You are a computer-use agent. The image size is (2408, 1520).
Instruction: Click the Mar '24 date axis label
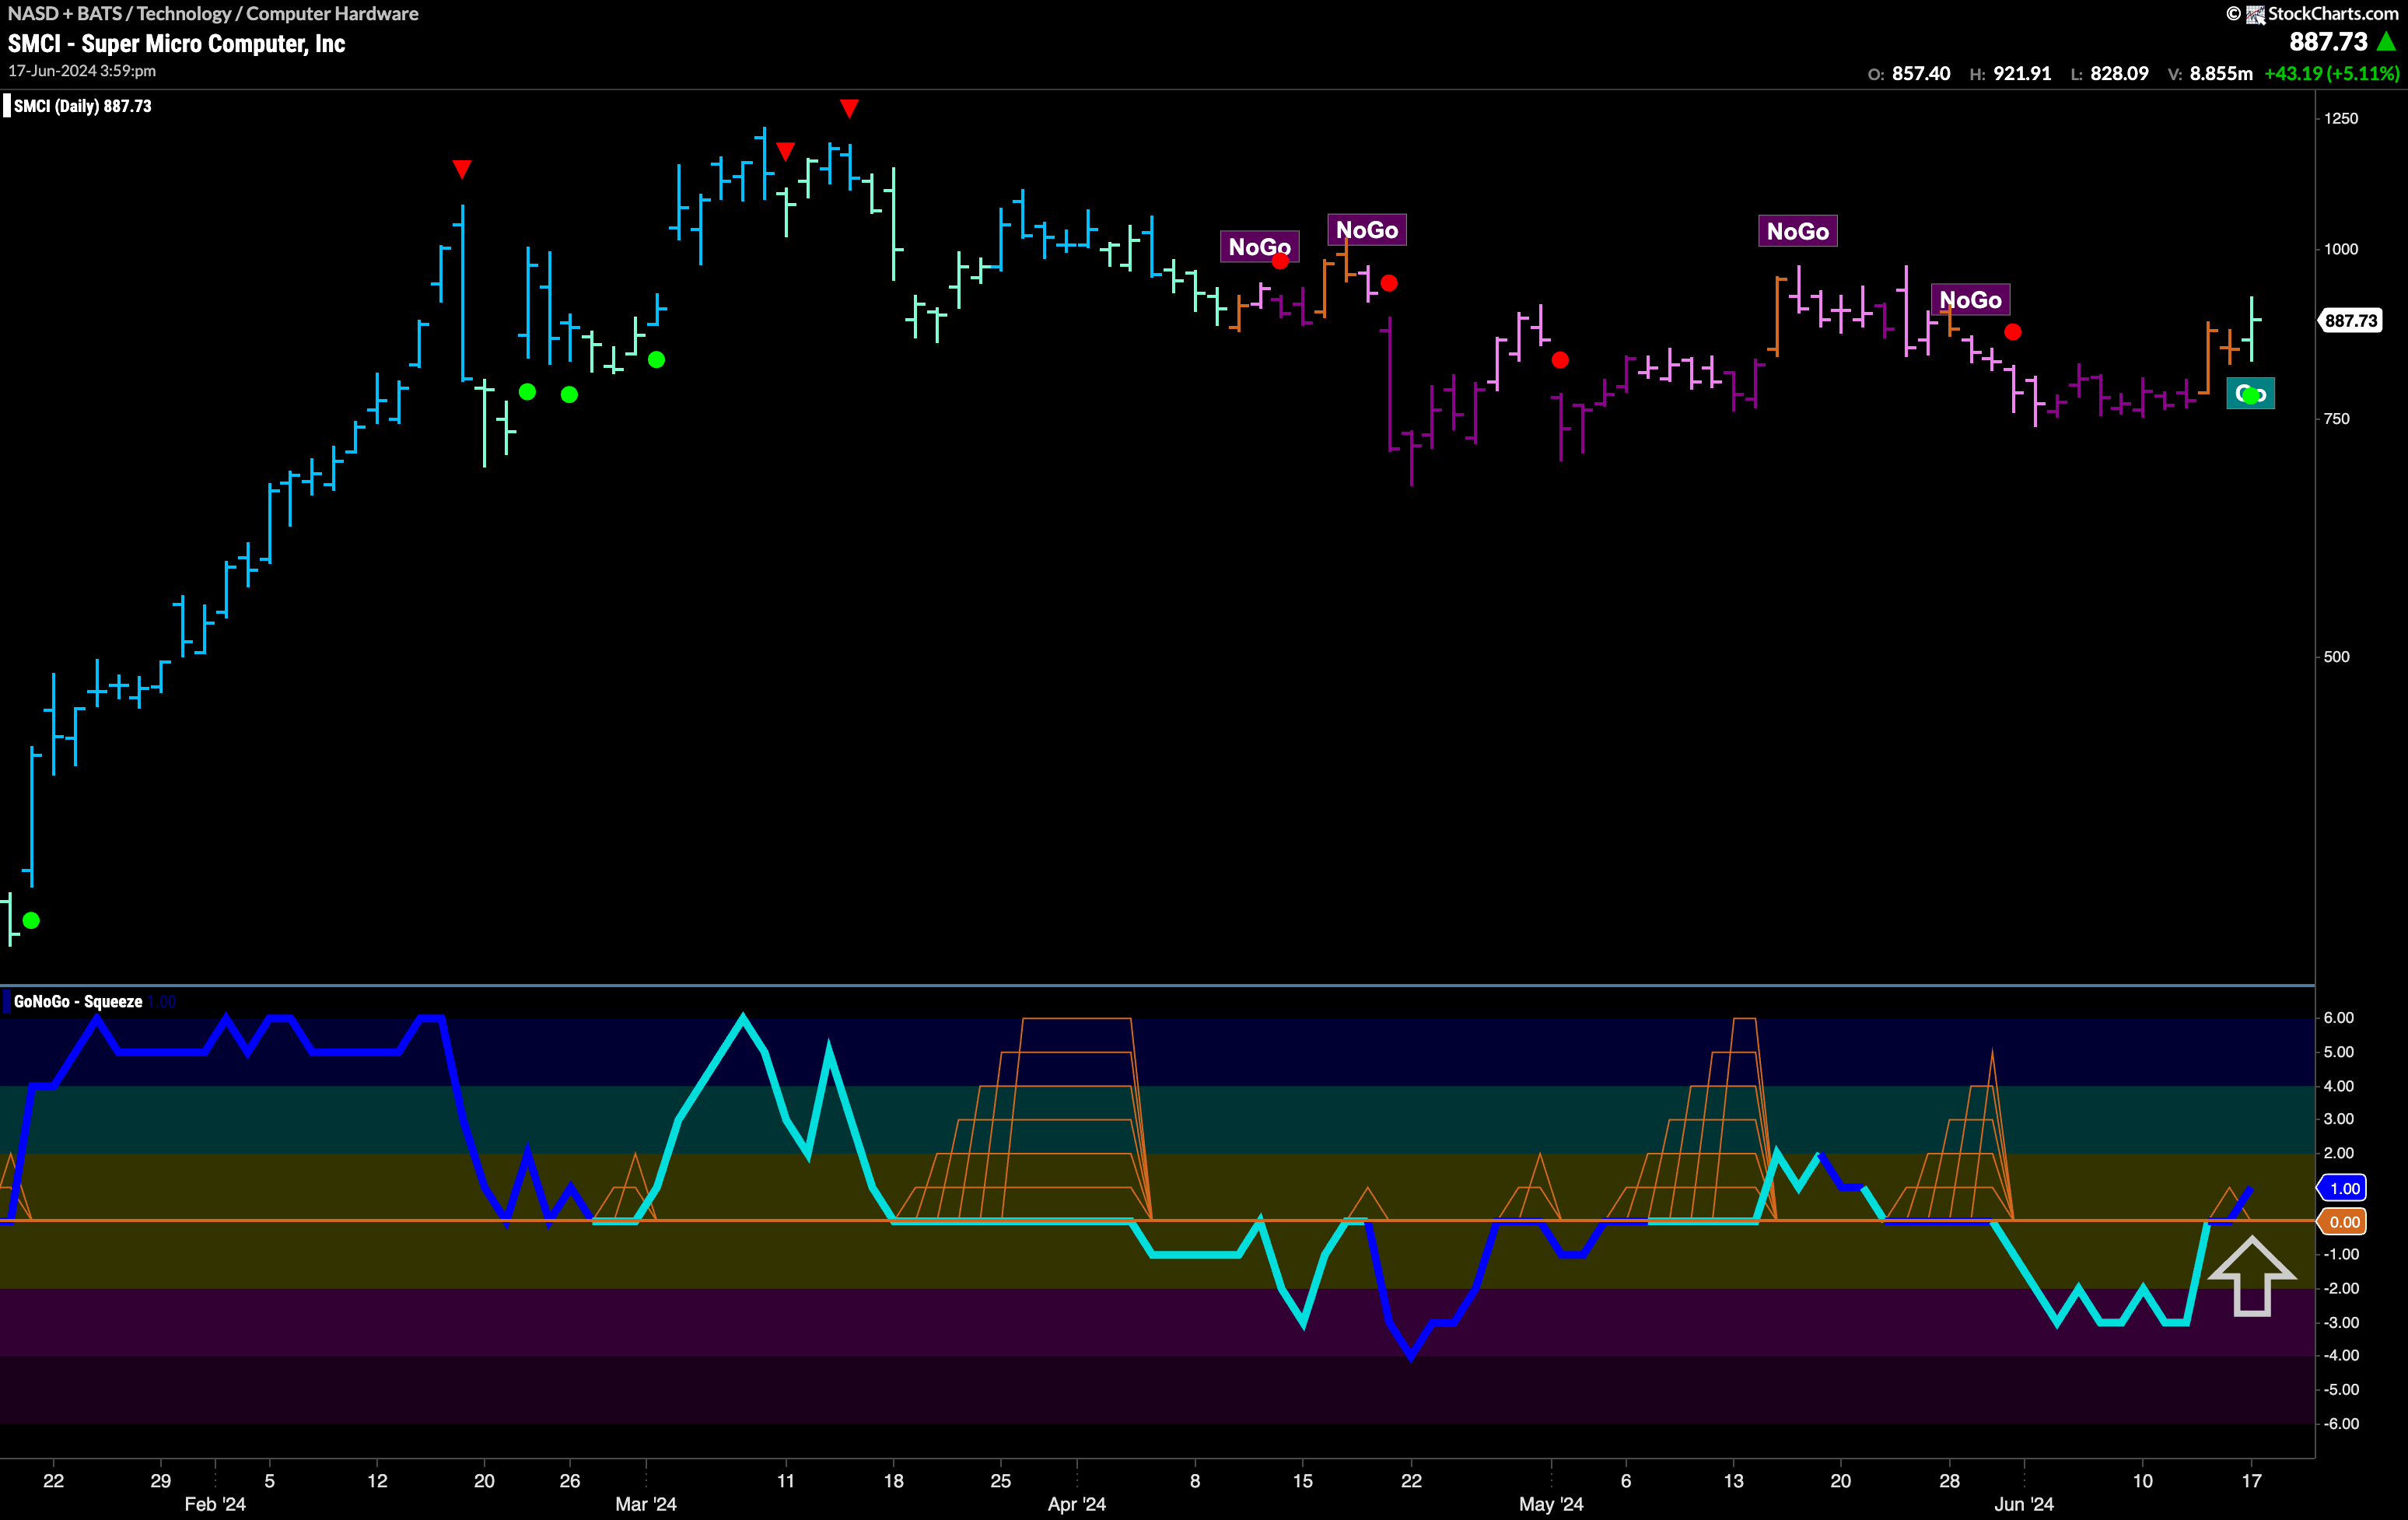pos(646,1503)
